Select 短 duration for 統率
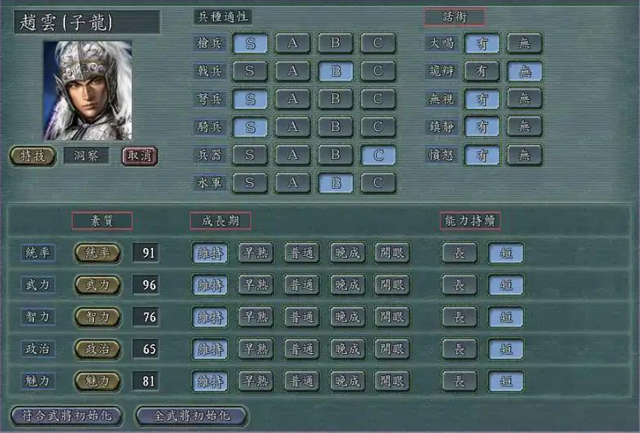 pos(506,253)
